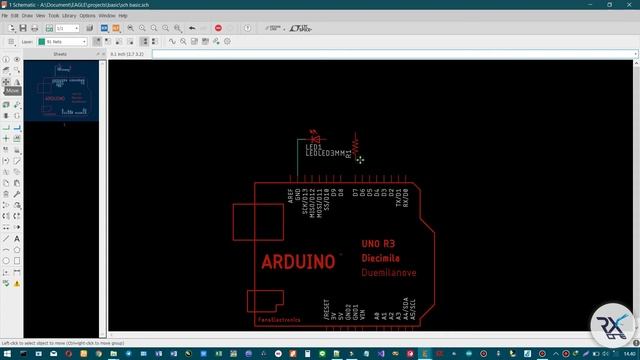
Task: Select the Text 'A' tool
Action: coord(17,239)
